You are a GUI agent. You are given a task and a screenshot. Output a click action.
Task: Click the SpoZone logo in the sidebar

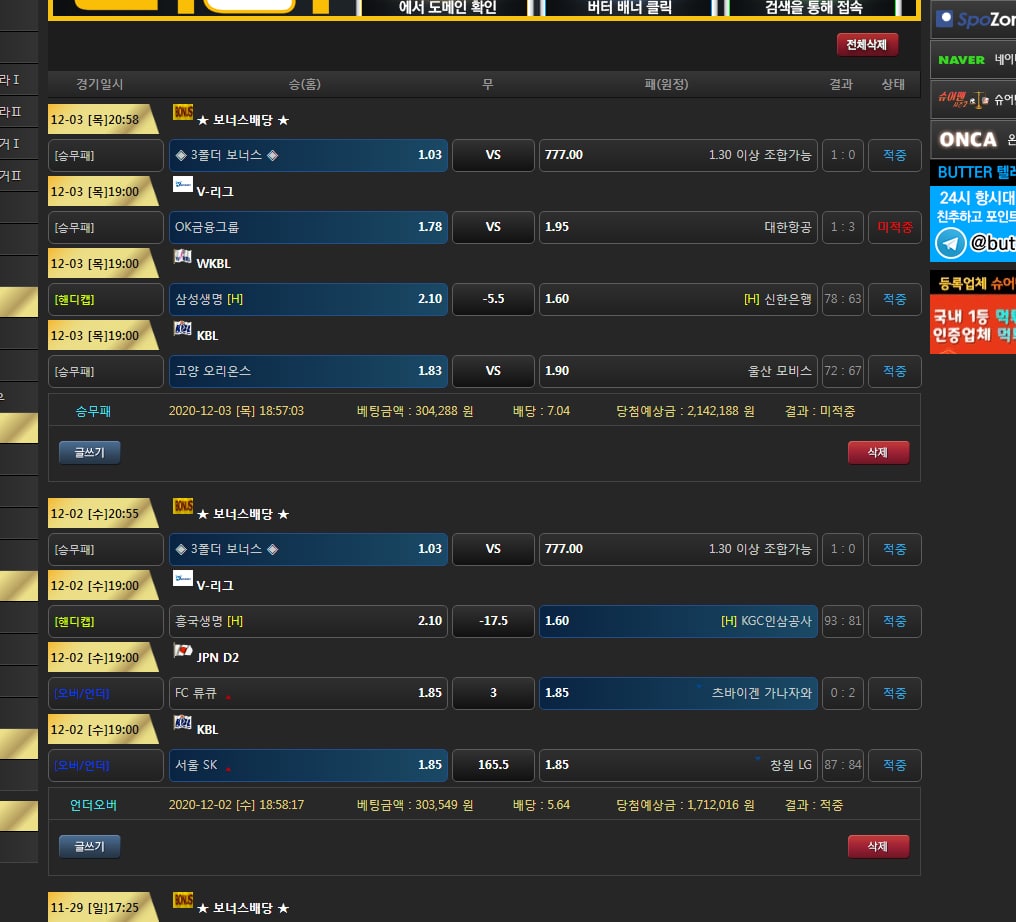tap(972, 20)
